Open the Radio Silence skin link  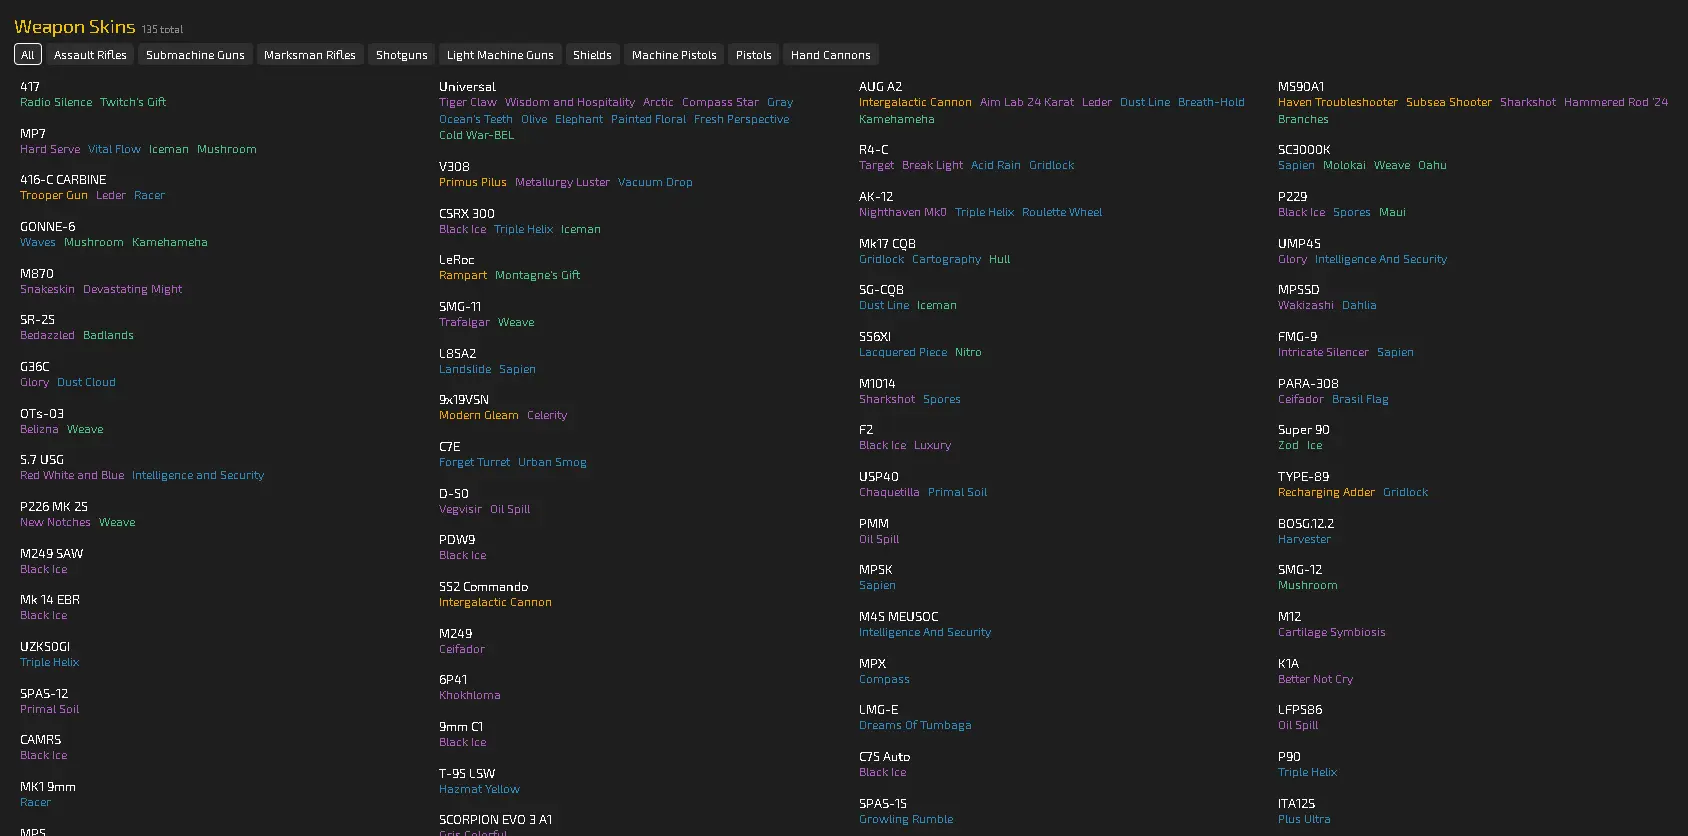point(56,102)
